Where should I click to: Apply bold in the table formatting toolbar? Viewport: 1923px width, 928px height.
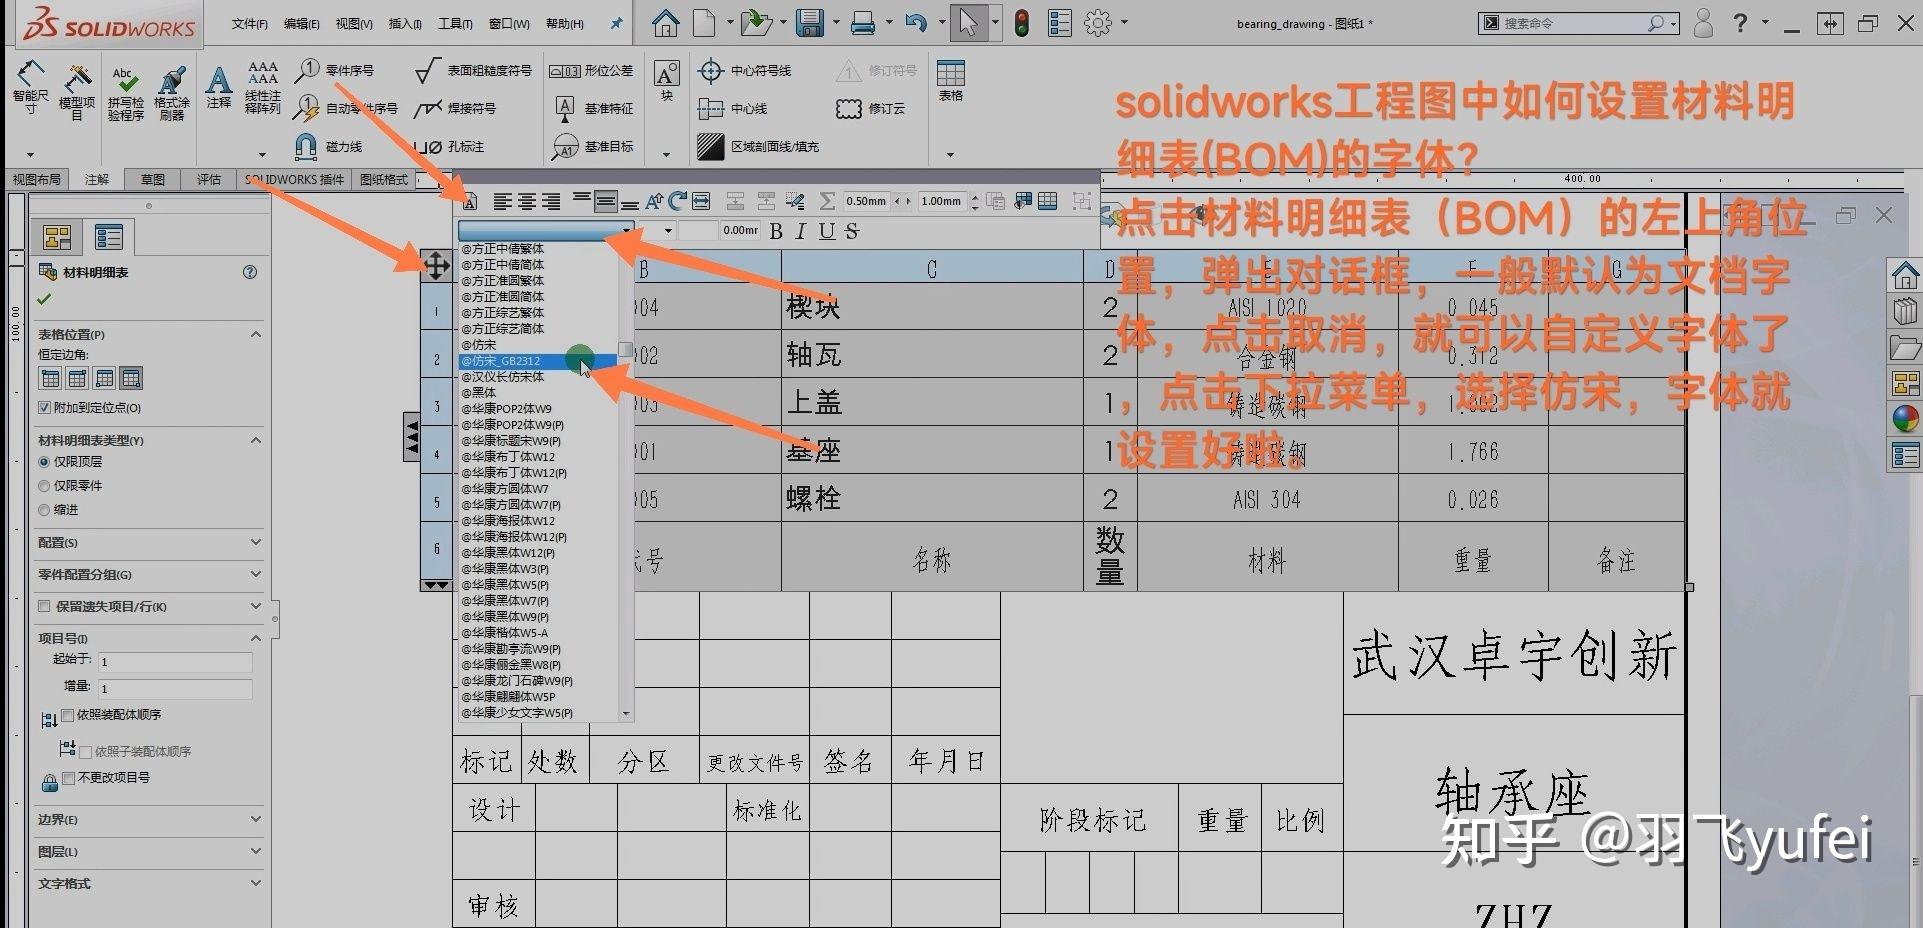[x=775, y=231]
